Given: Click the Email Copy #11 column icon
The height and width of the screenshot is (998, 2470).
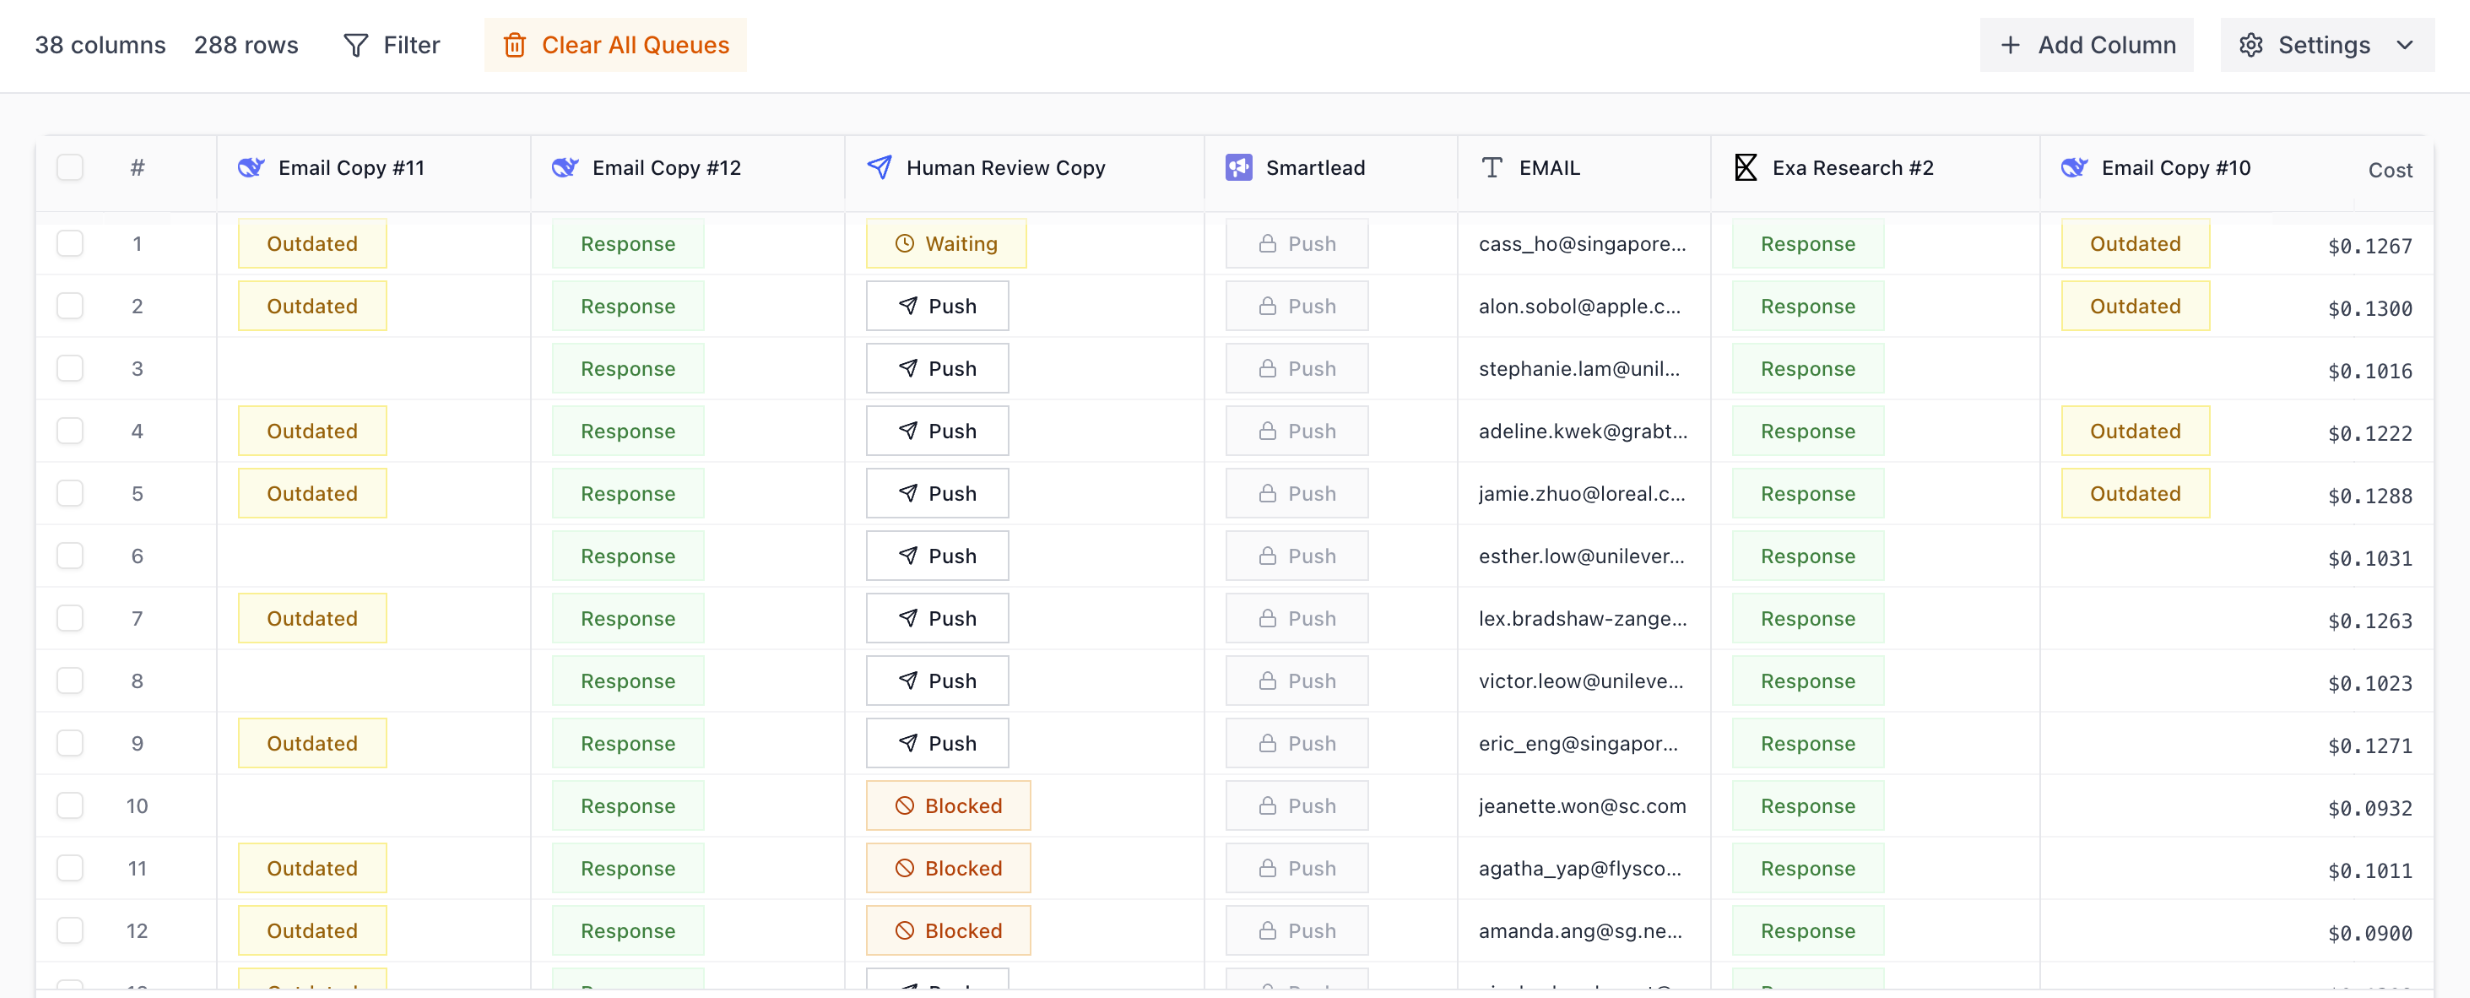Looking at the screenshot, I should coord(251,167).
